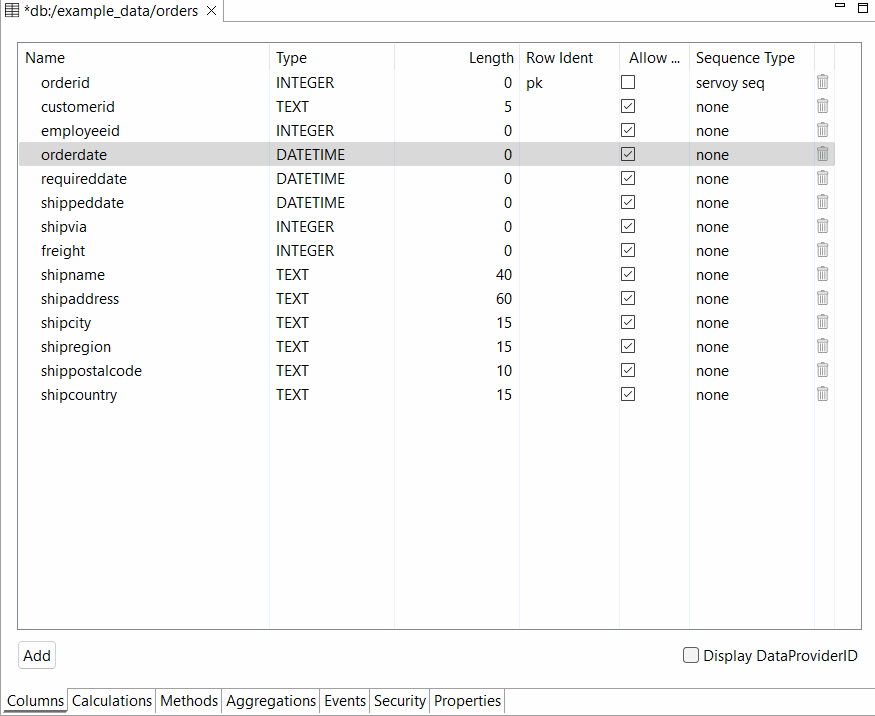Toggle the Display DataProviderID checkbox
Screen dimensions: 875x716
pos(691,656)
